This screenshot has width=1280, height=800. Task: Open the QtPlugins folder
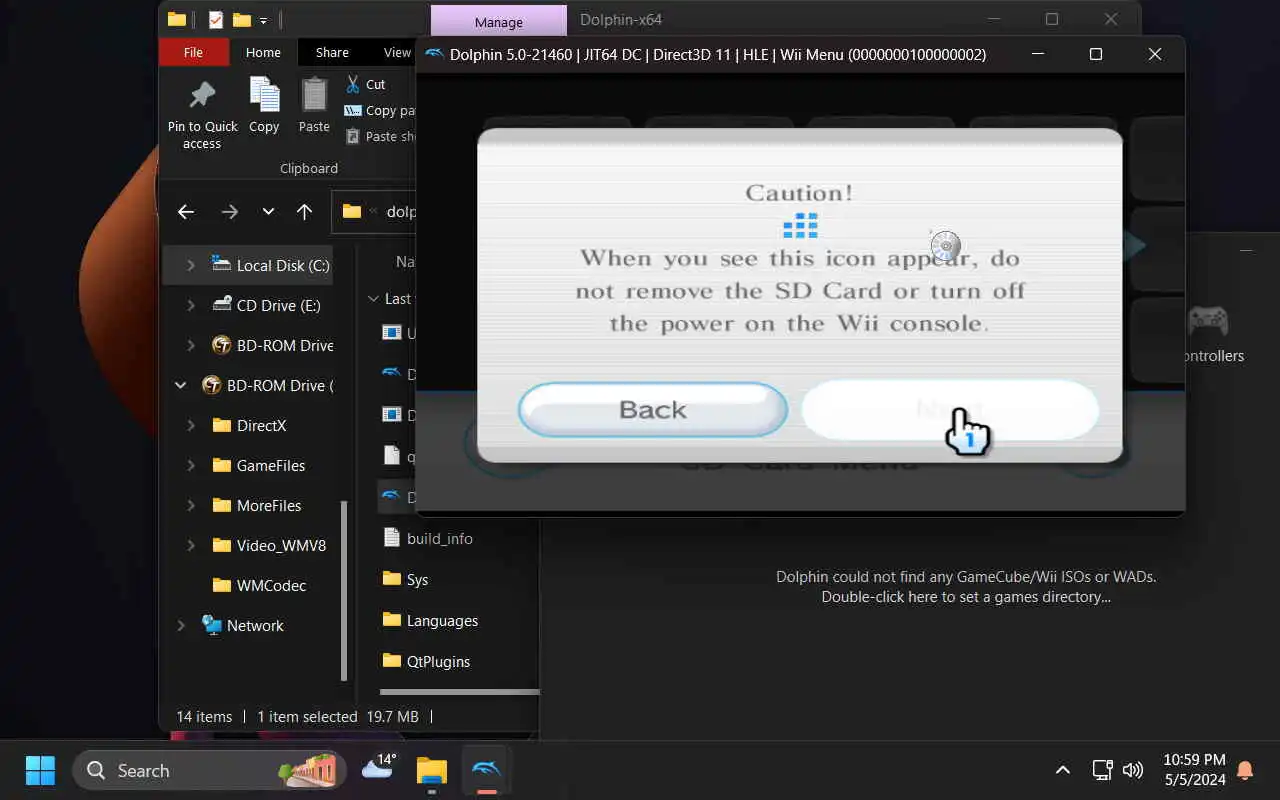click(426, 661)
